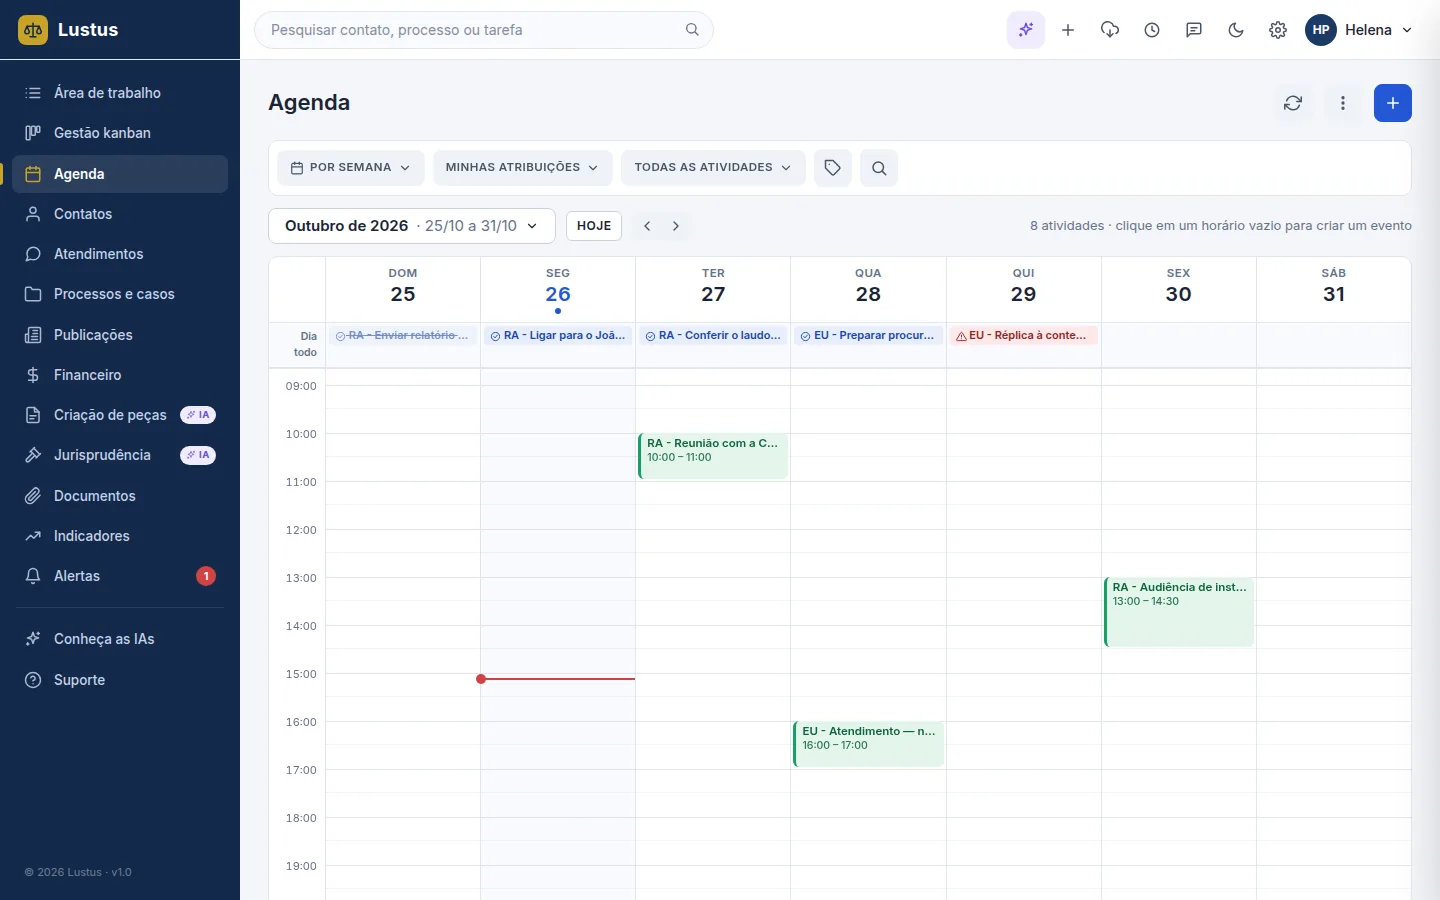Click the Lustus logo icon

[x=33, y=30]
